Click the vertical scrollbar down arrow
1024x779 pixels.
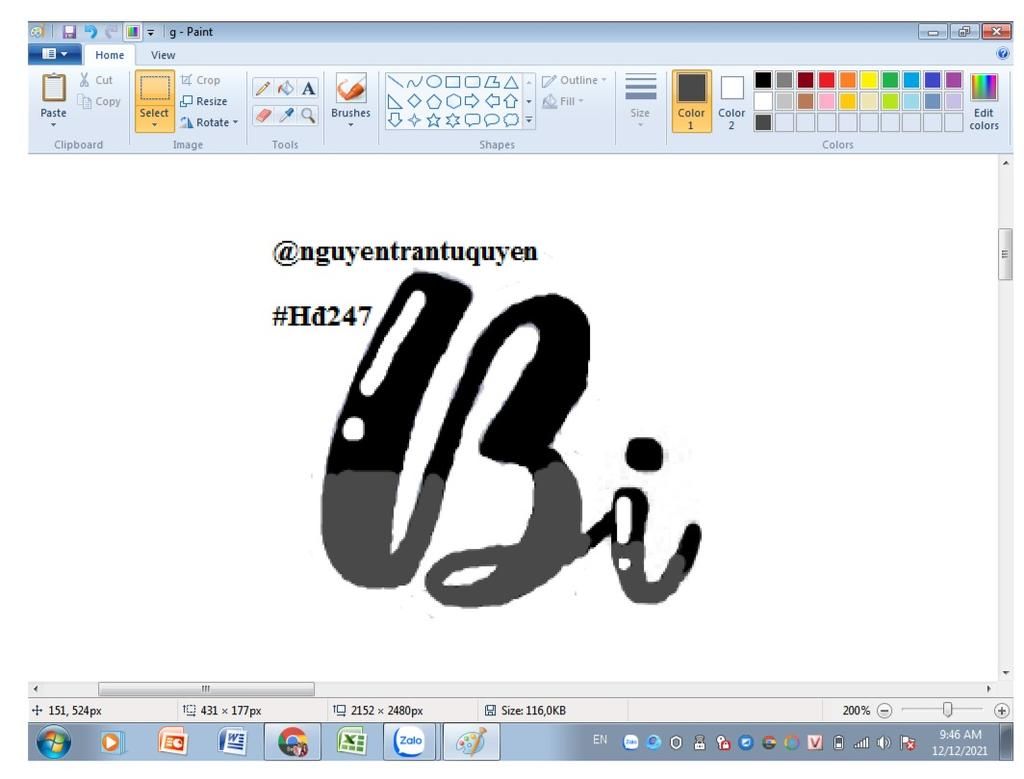1005,673
